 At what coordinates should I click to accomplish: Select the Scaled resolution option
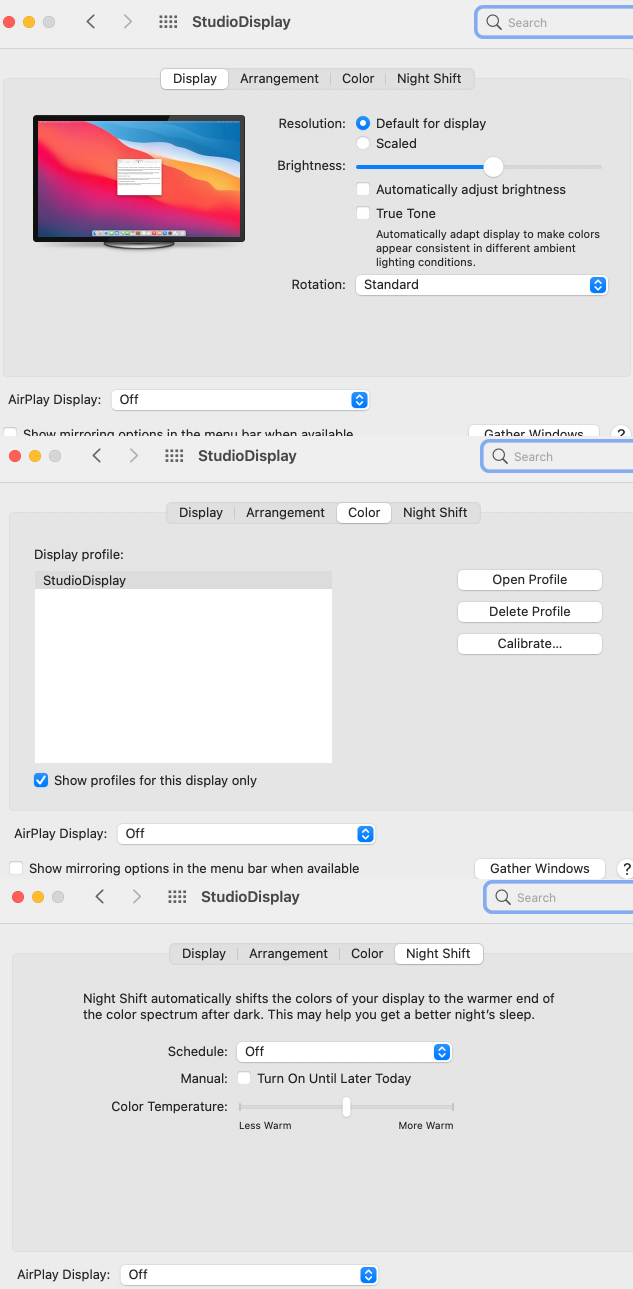pyautogui.click(x=363, y=143)
